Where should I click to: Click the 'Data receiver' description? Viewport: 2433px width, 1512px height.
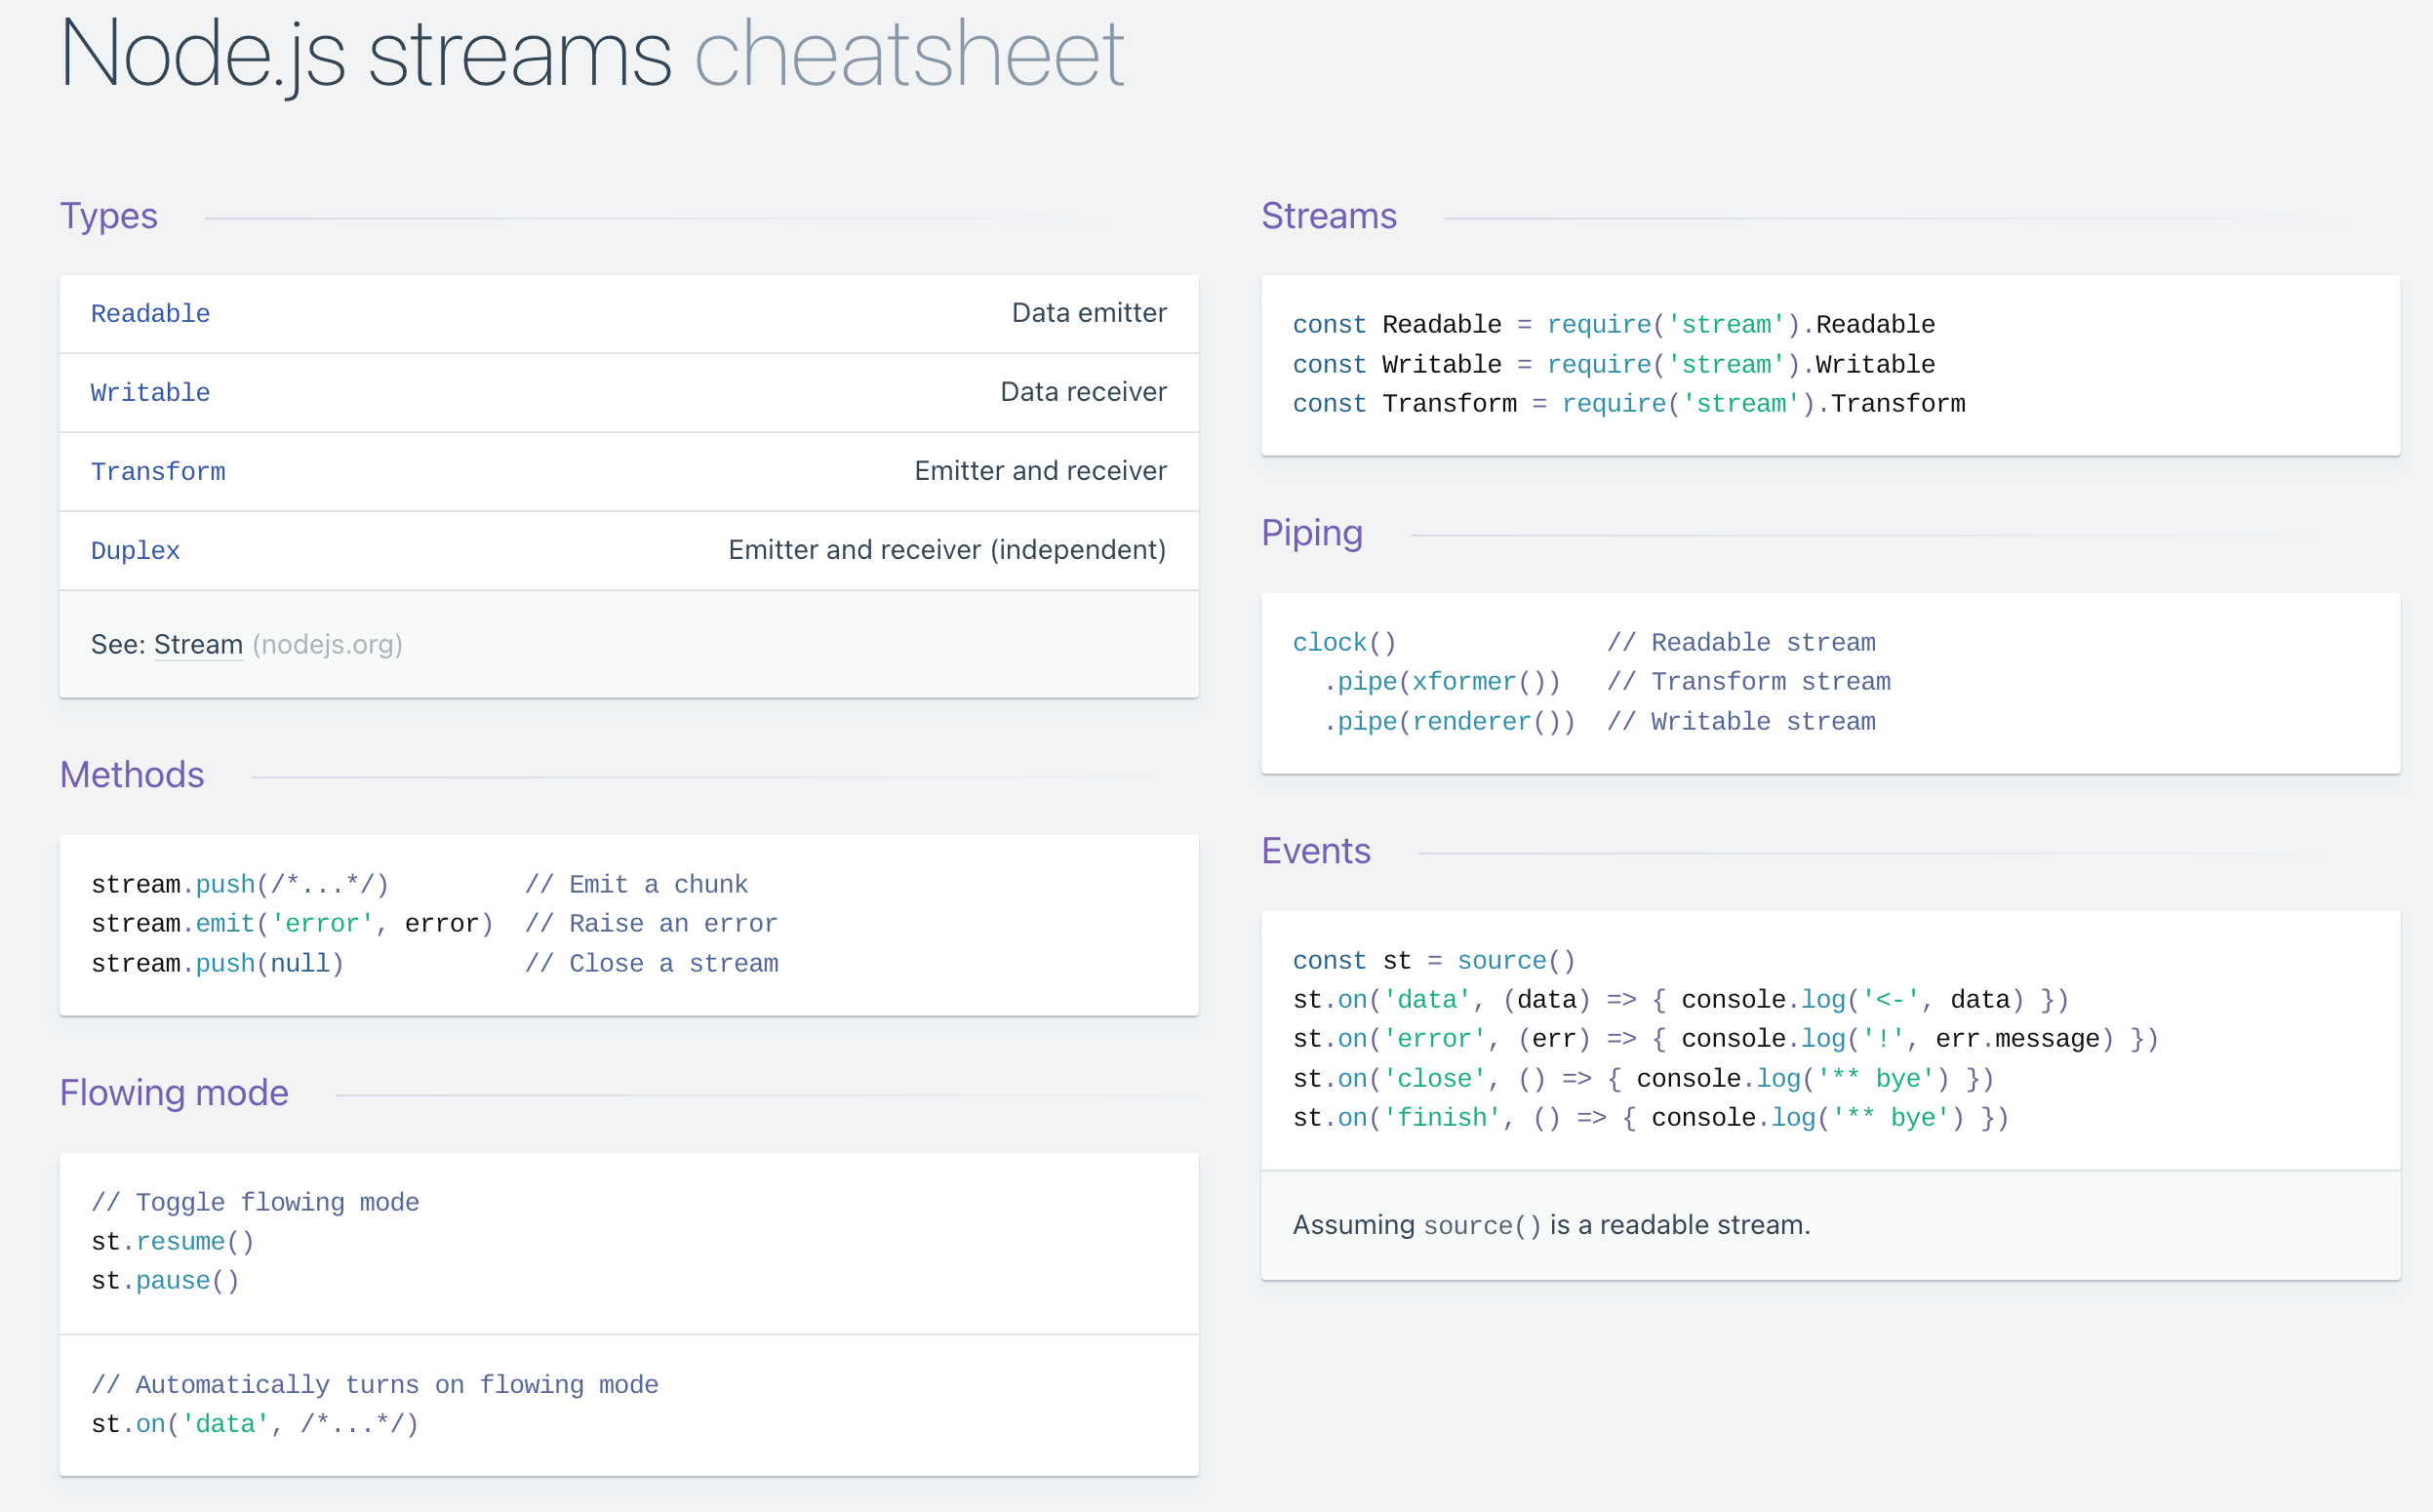point(1083,392)
